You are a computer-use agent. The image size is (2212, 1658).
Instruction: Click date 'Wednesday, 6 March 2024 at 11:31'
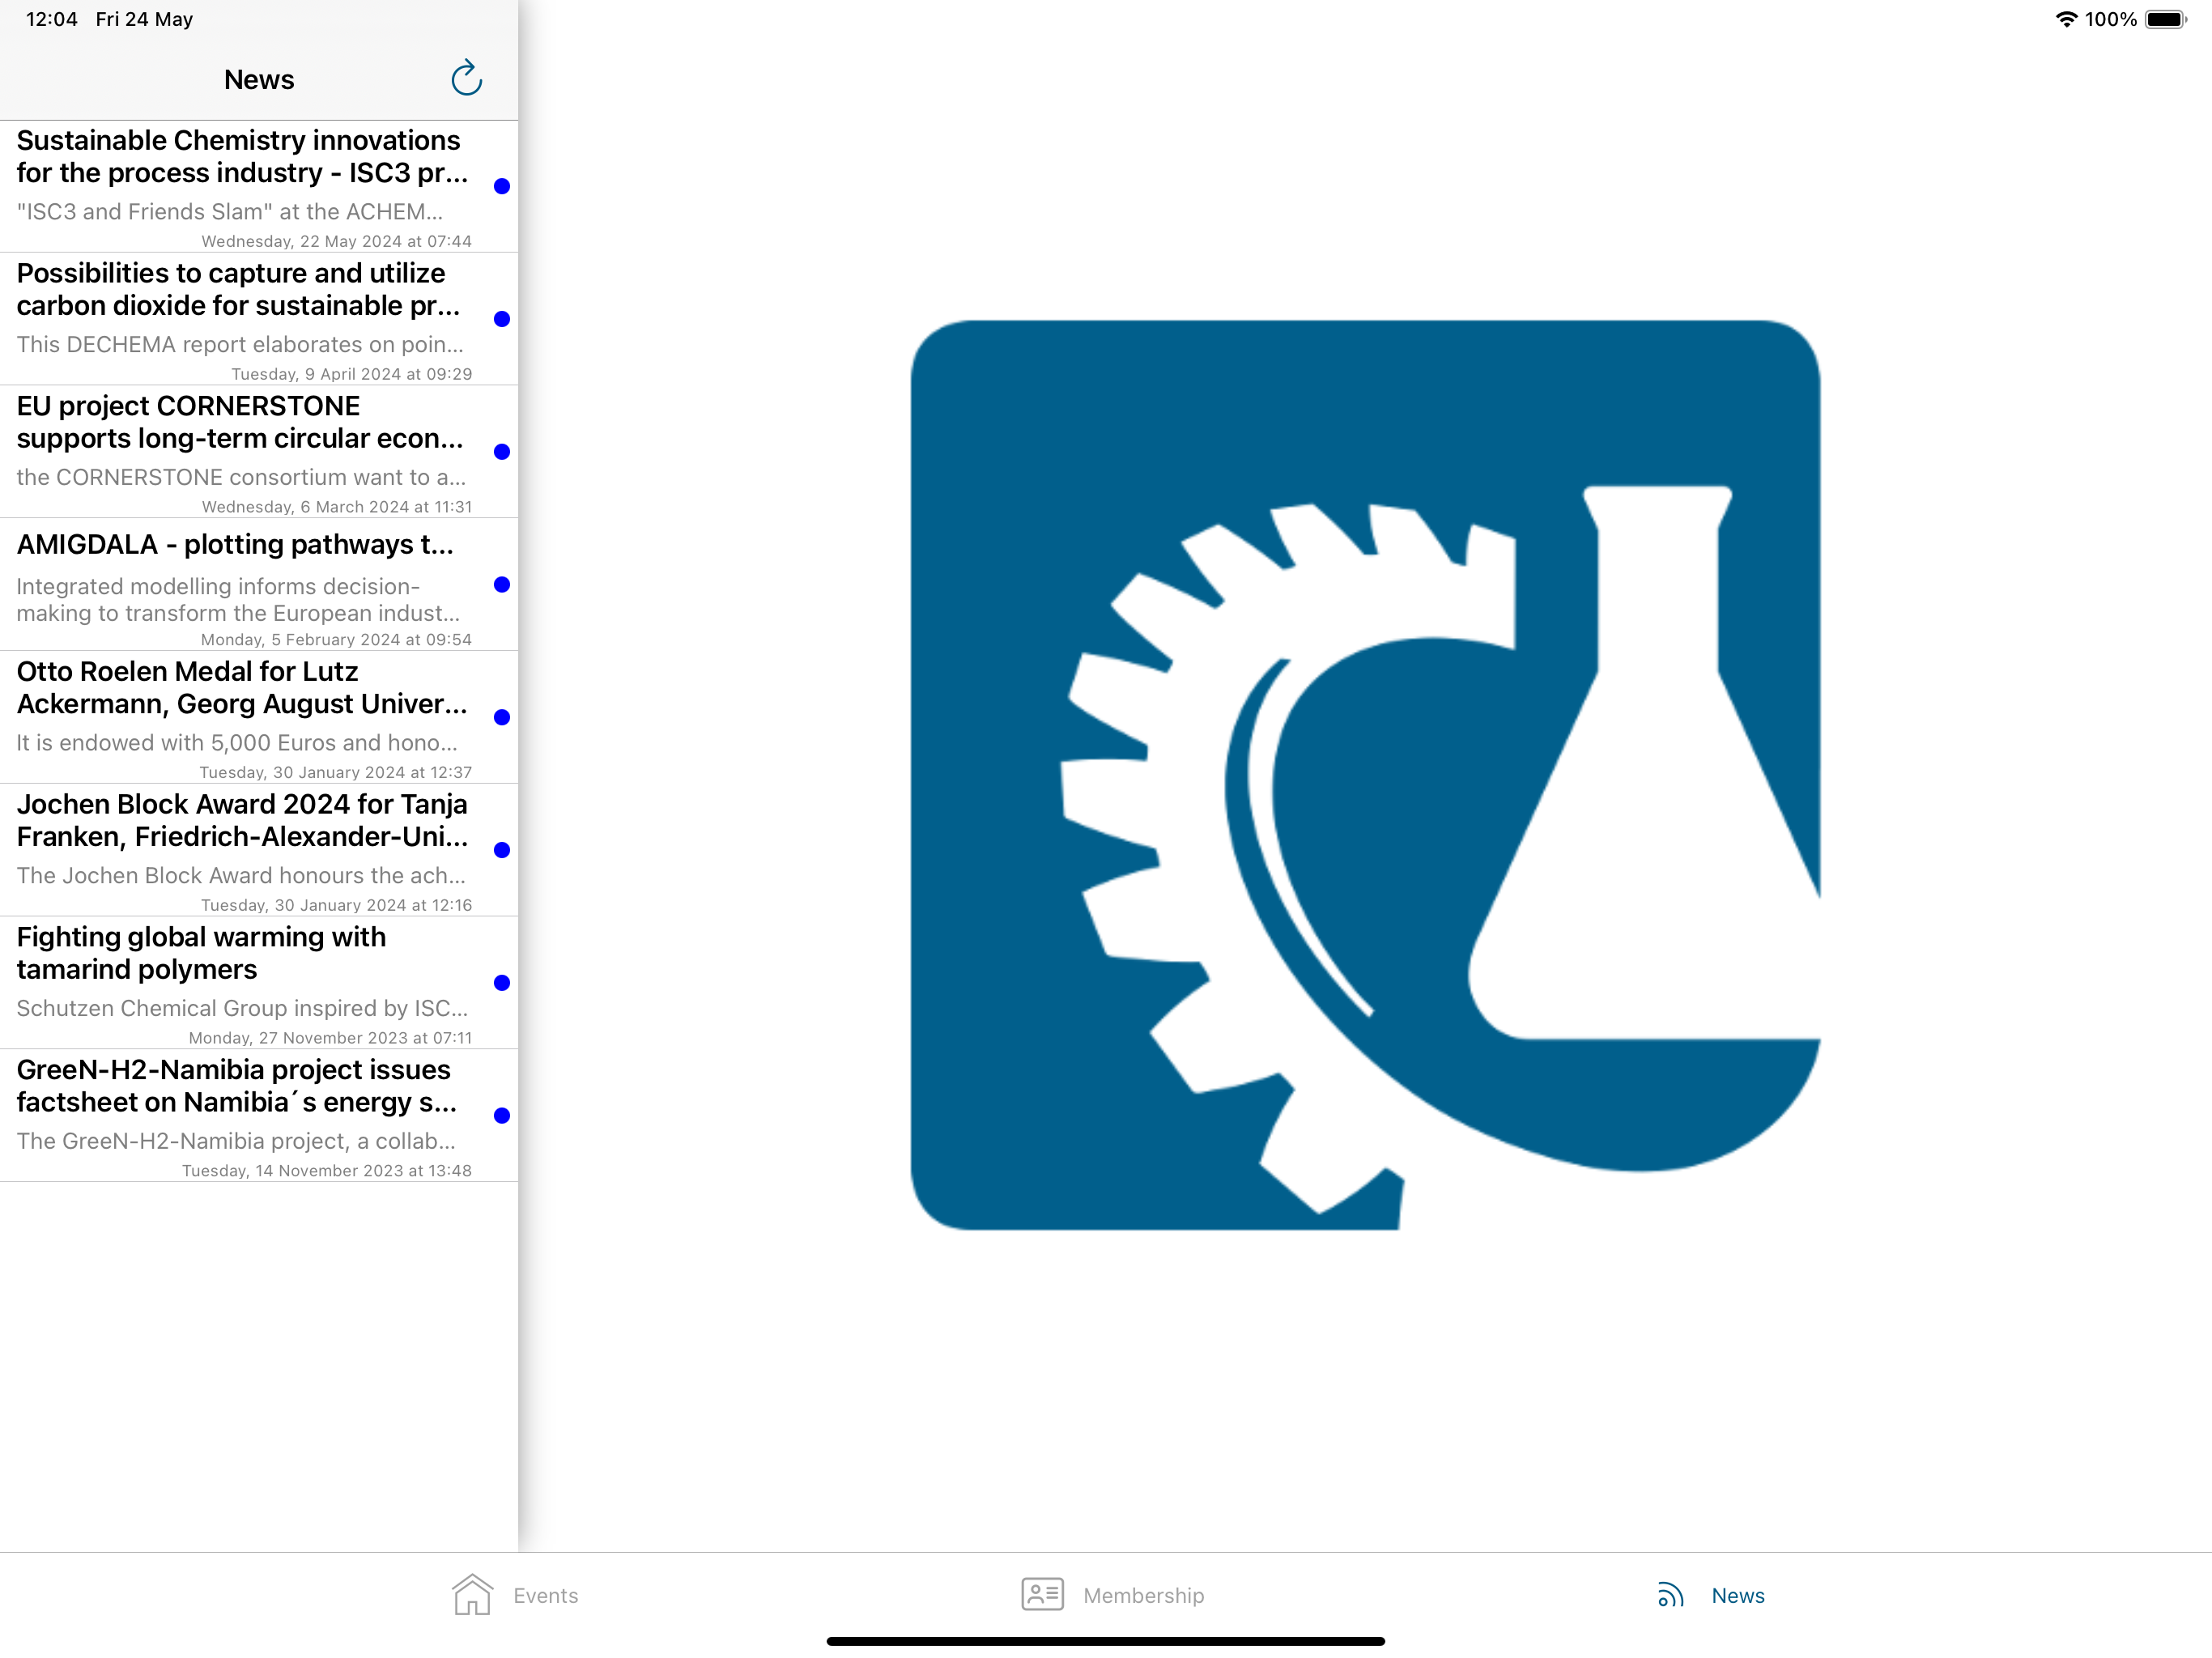pos(337,507)
